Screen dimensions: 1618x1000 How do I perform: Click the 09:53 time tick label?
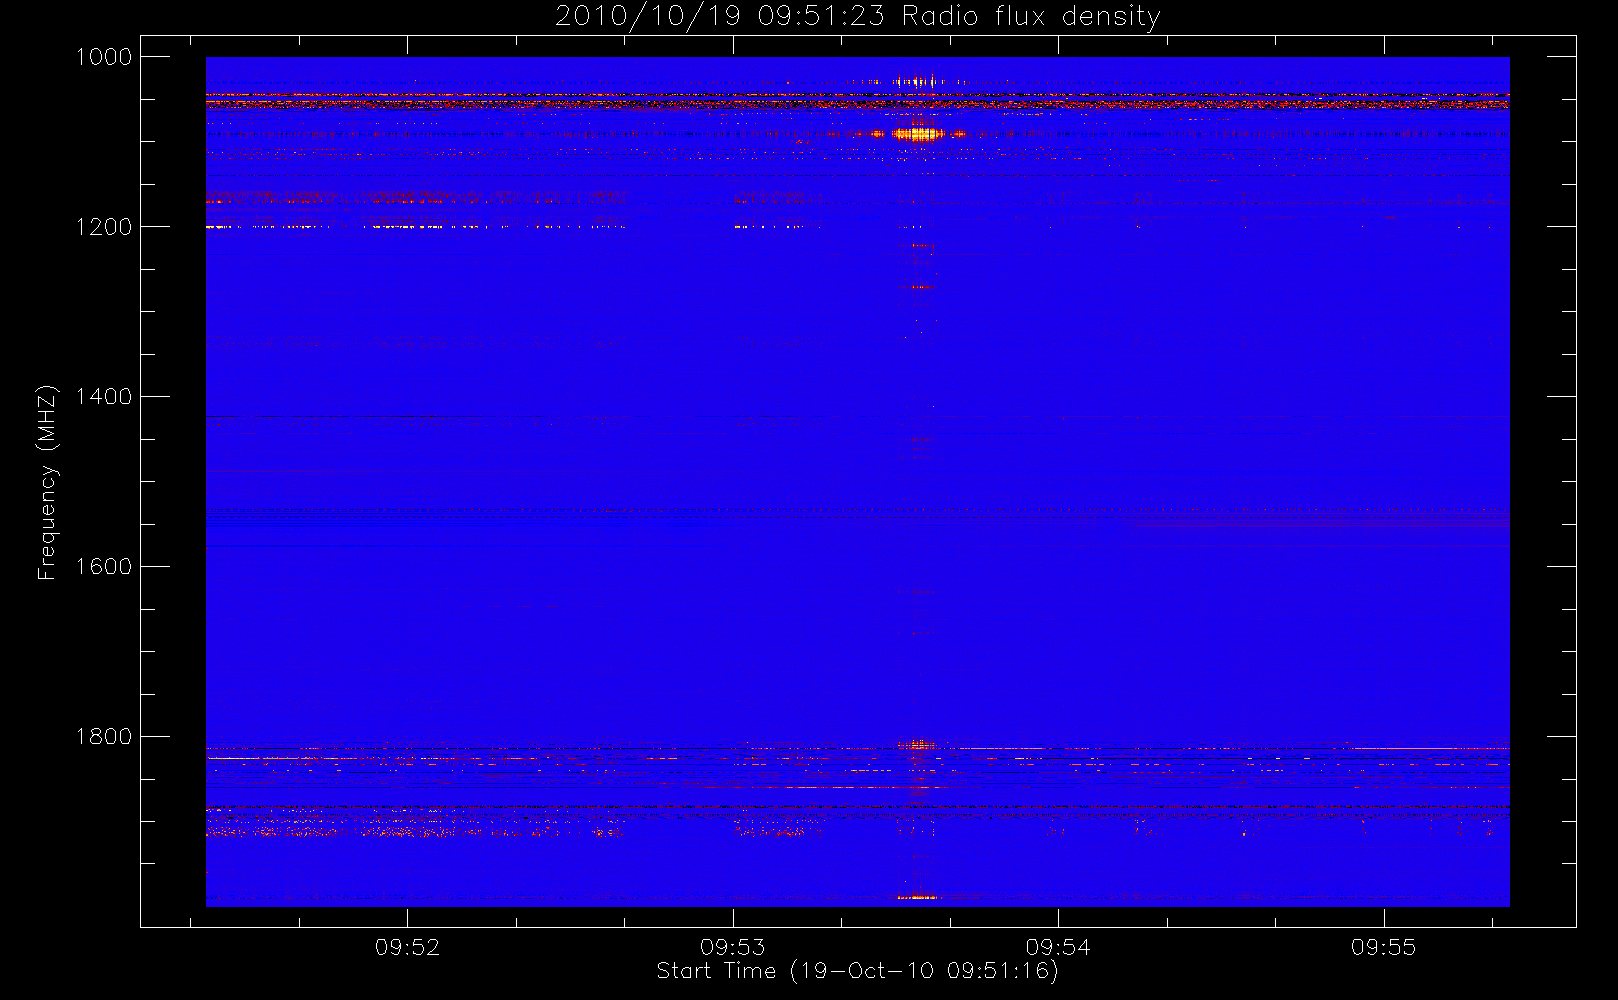click(733, 947)
